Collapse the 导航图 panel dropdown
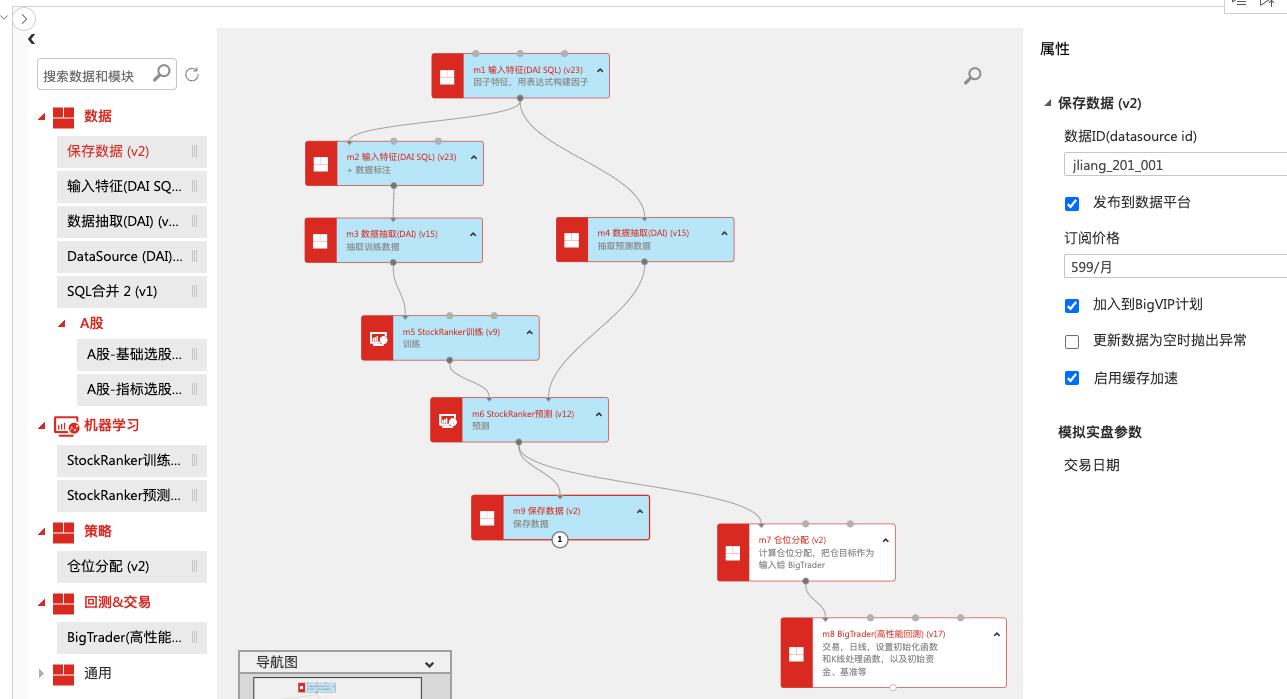 pos(429,664)
